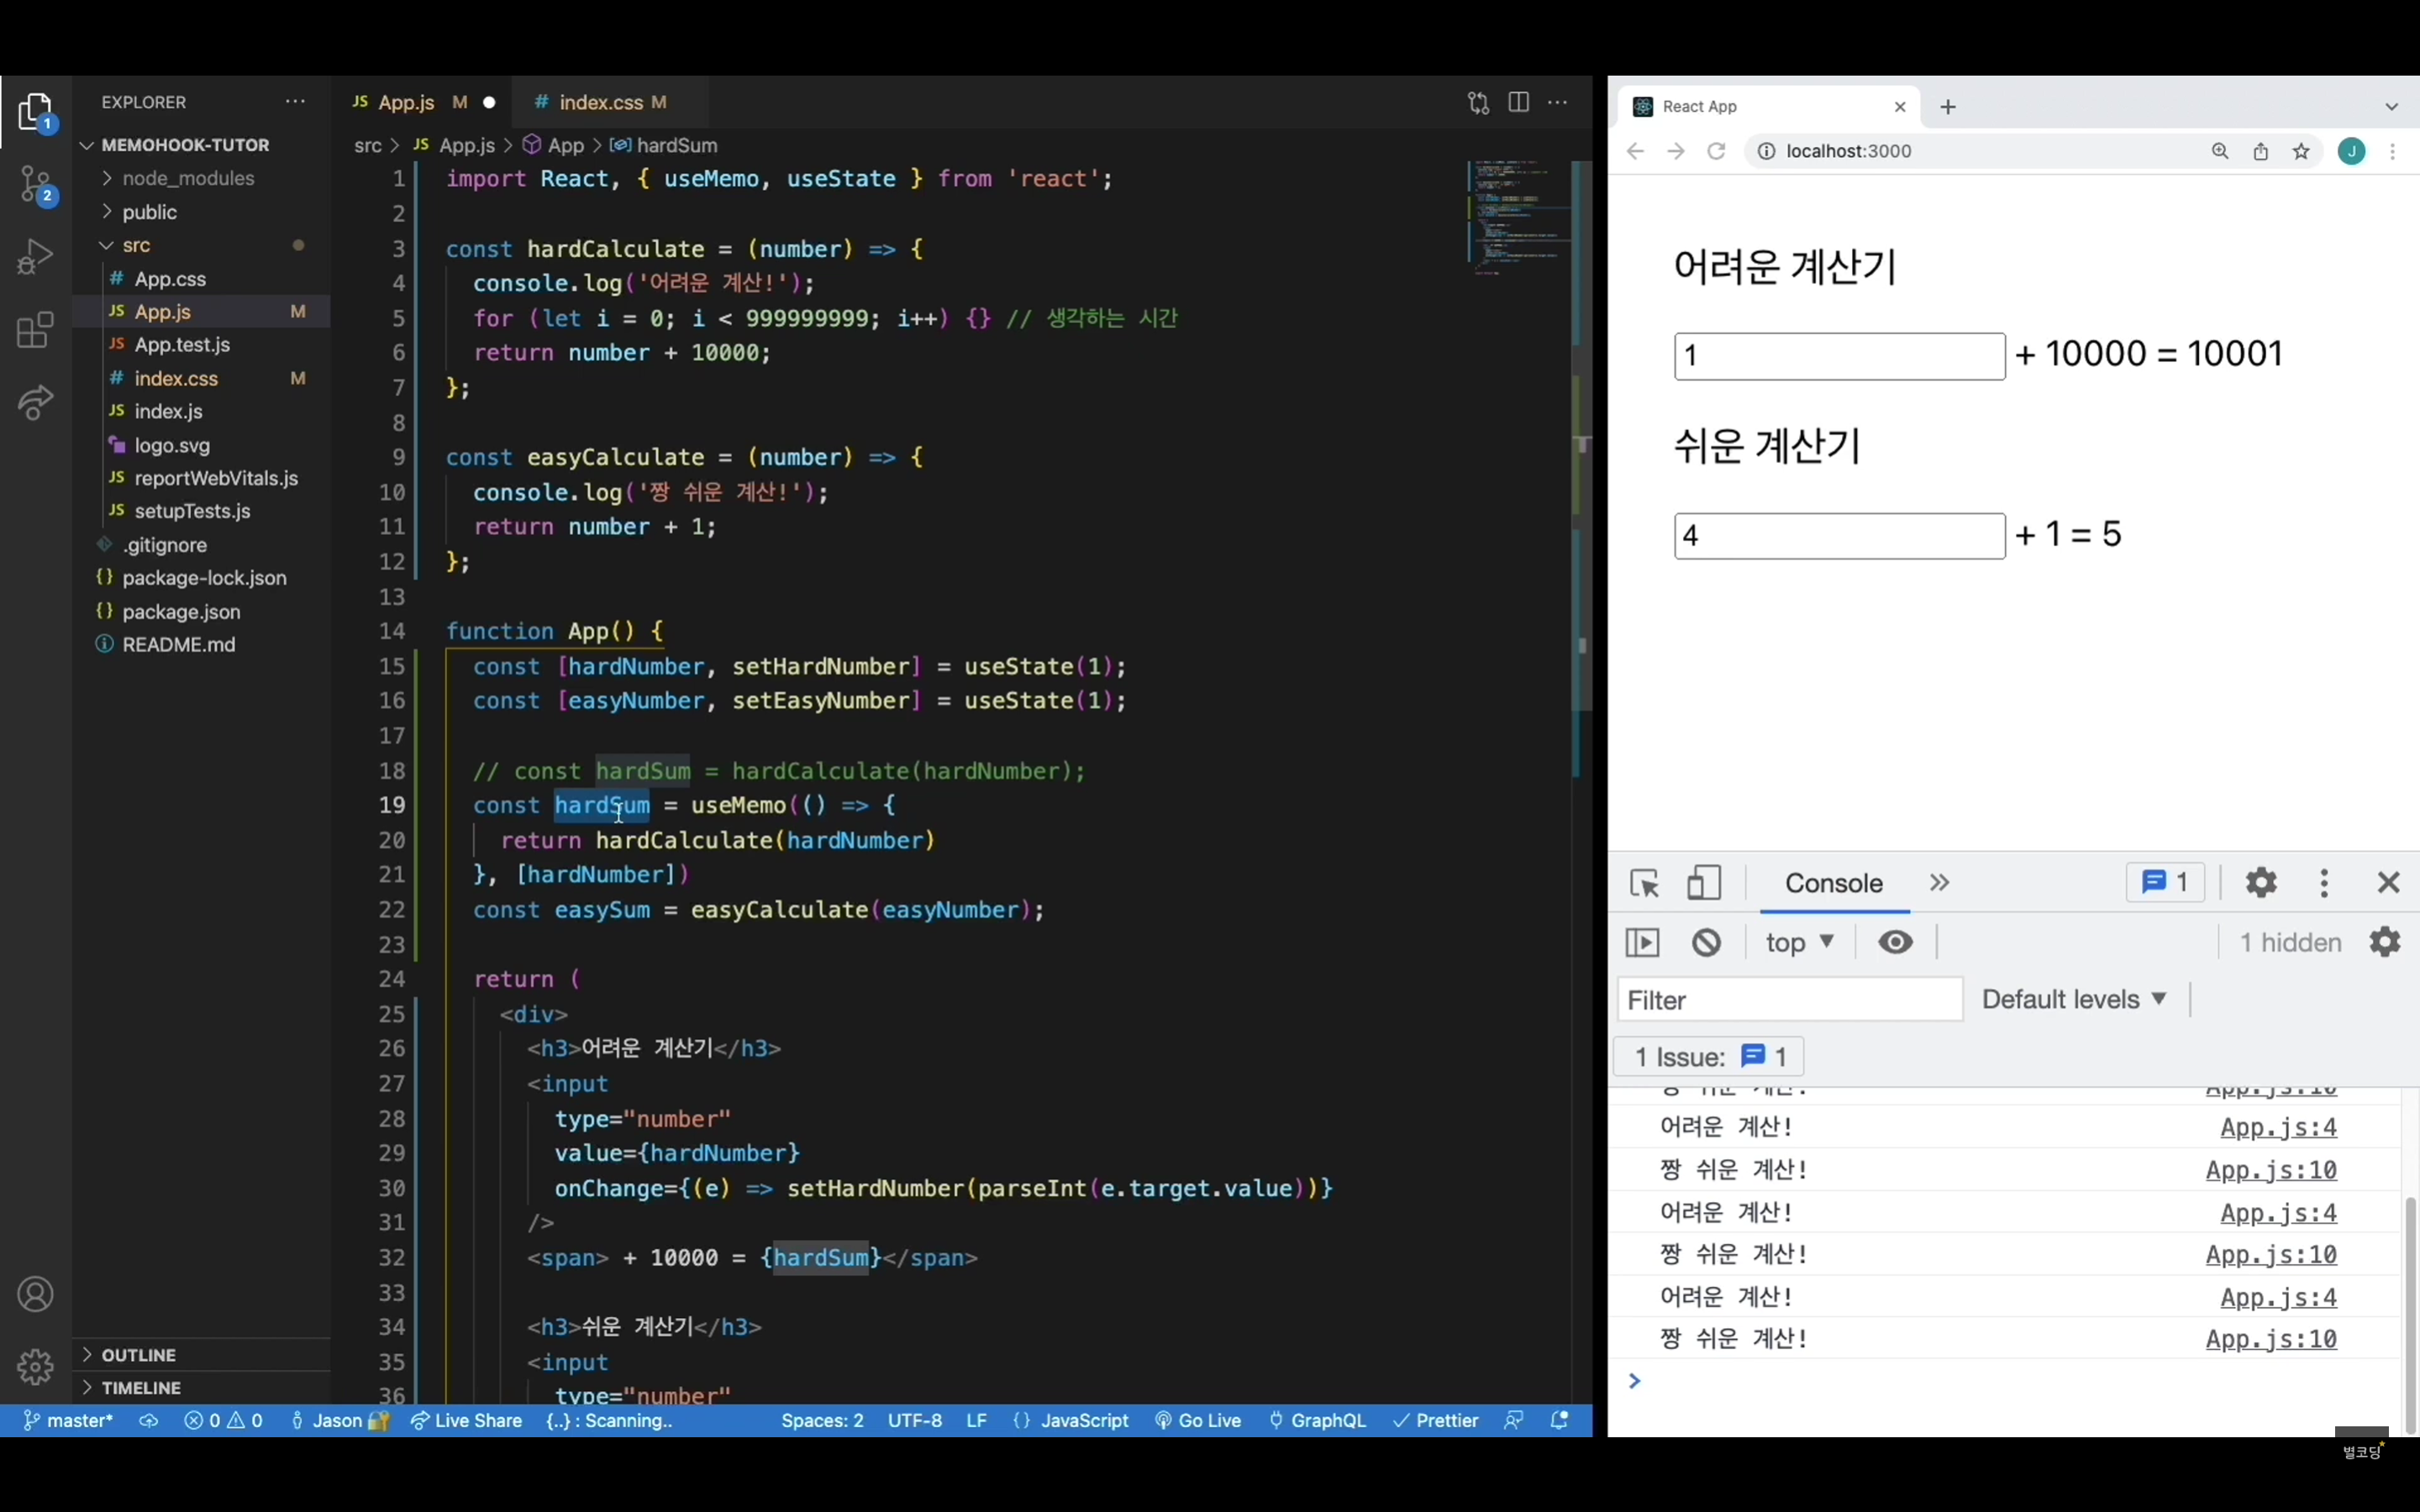
Task: Switch to the index.css editor tab
Action: (601, 102)
